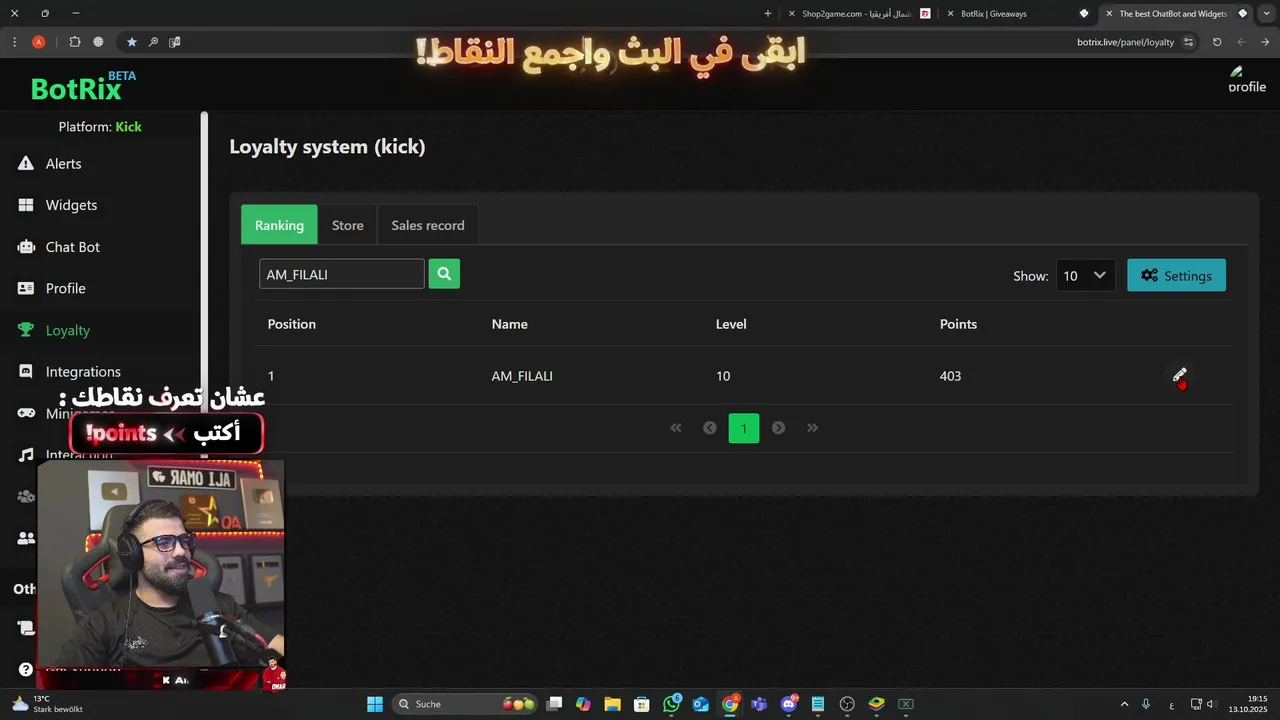View site information next to the URL

click(x=1188, y=42)
